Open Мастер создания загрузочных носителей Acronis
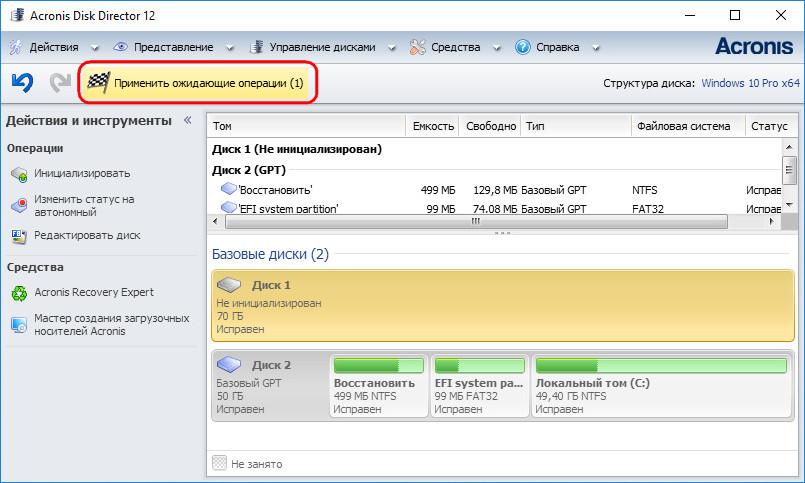The image size is (805, 483). (112, 324)
